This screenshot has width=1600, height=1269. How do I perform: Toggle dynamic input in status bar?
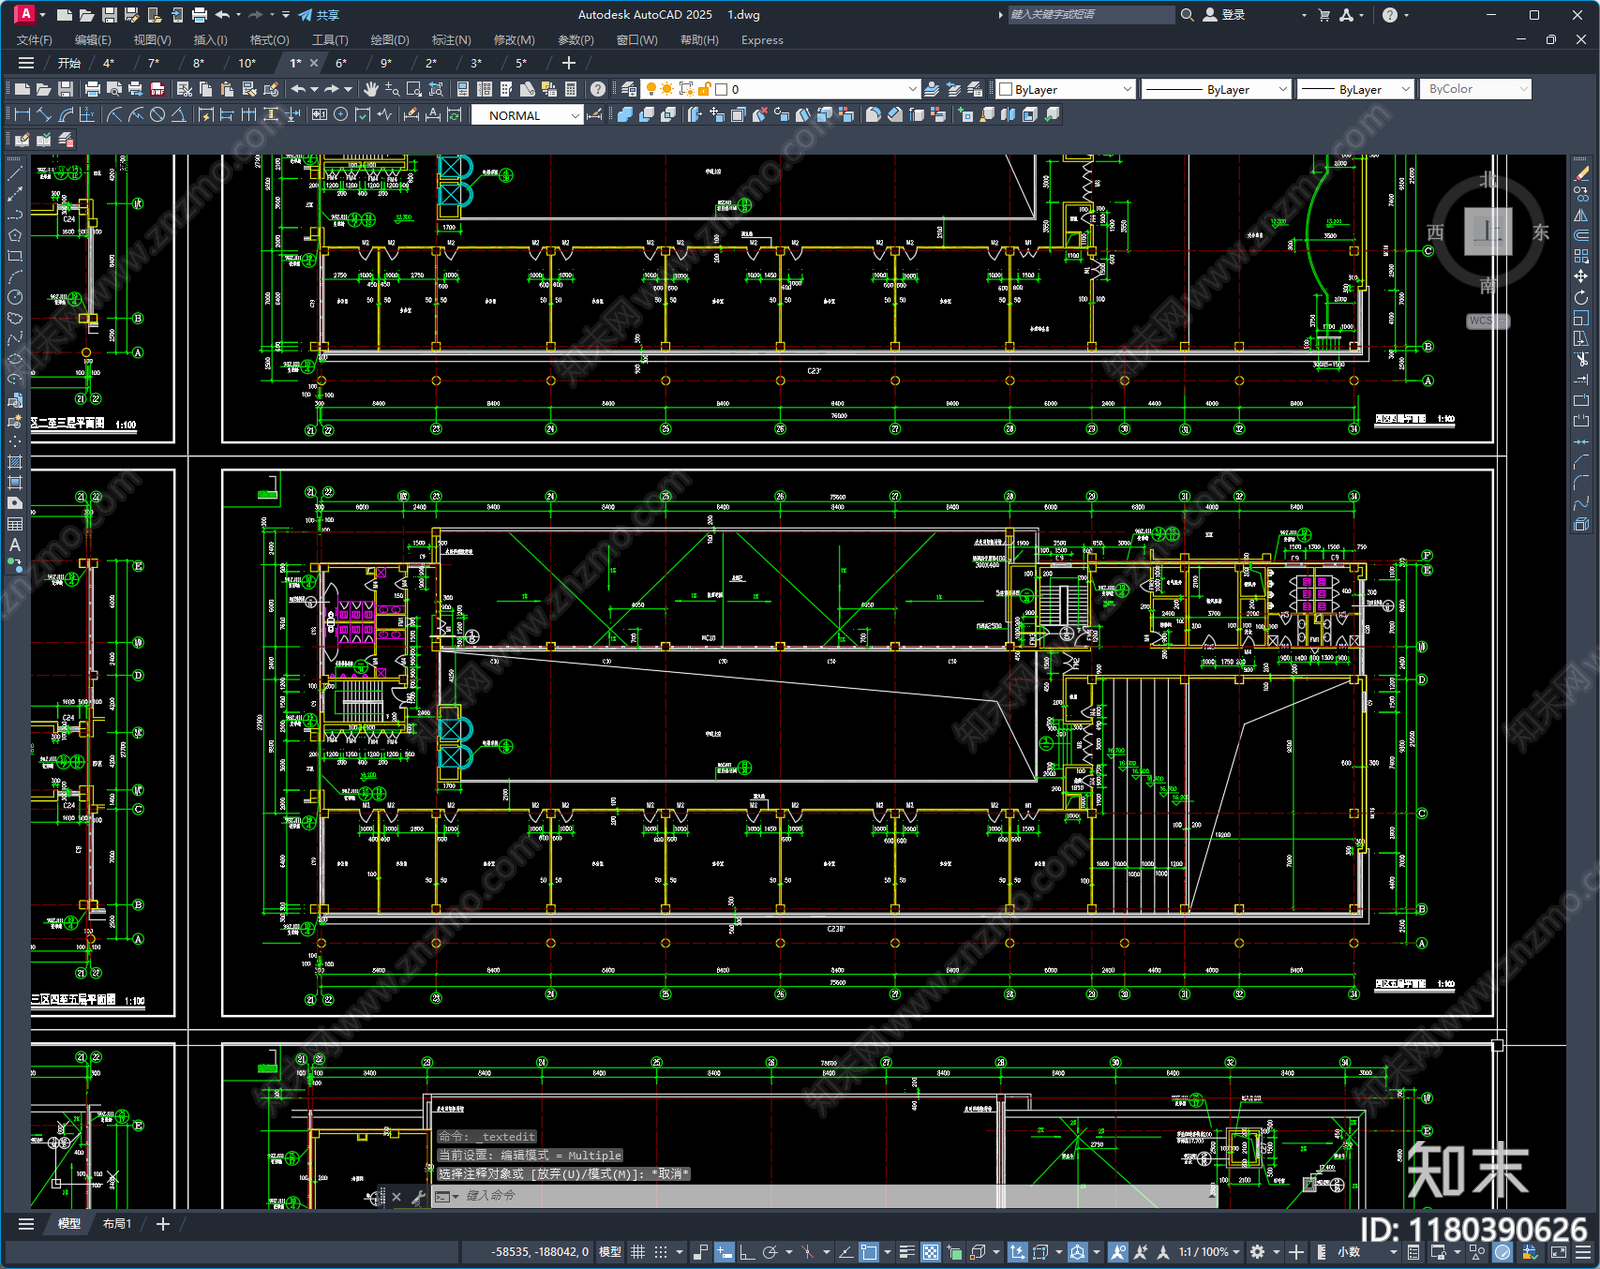click(723, 1252)
